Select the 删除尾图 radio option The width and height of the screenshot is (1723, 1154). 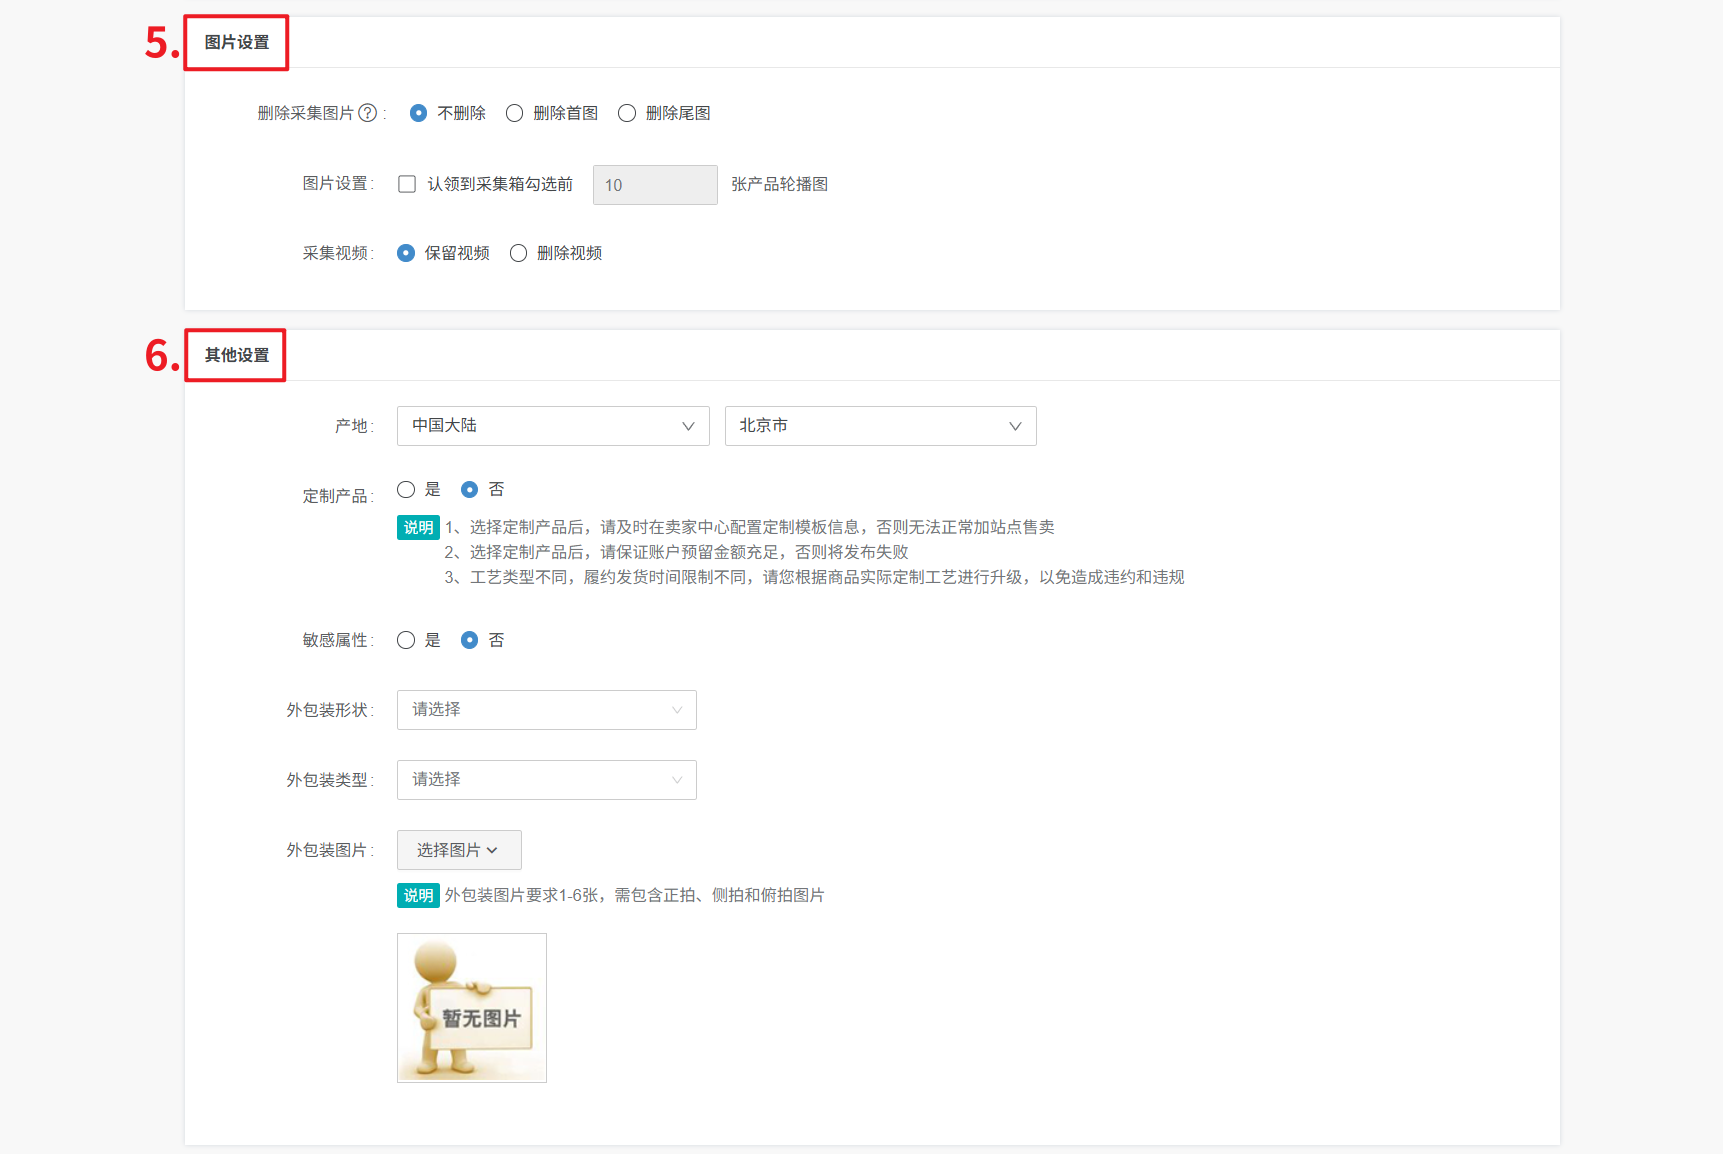(x=627, y=113)
